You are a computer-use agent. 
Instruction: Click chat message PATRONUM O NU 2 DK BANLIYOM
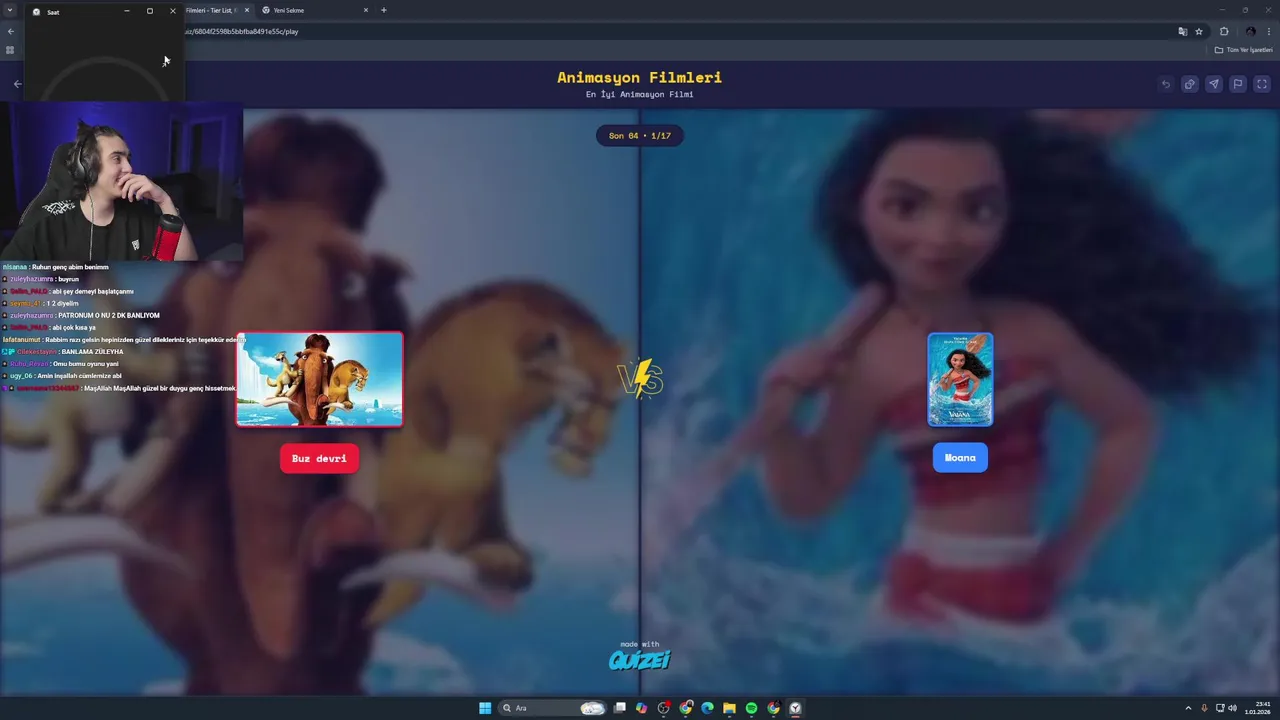(109, 315)
